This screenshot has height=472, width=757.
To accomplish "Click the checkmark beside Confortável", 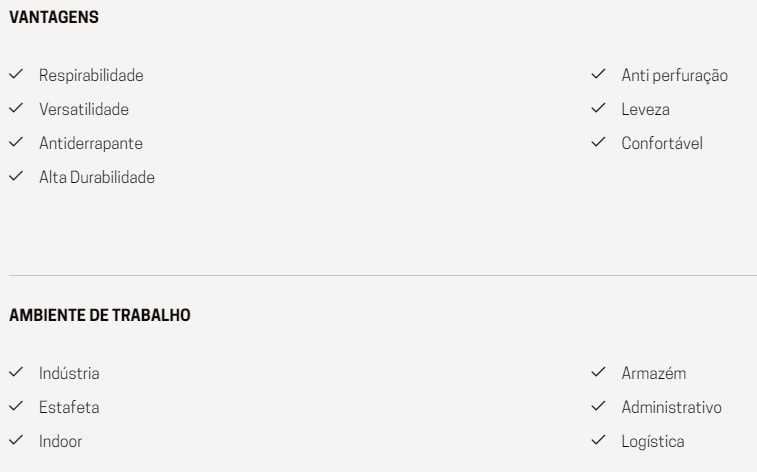I will 598,142.
